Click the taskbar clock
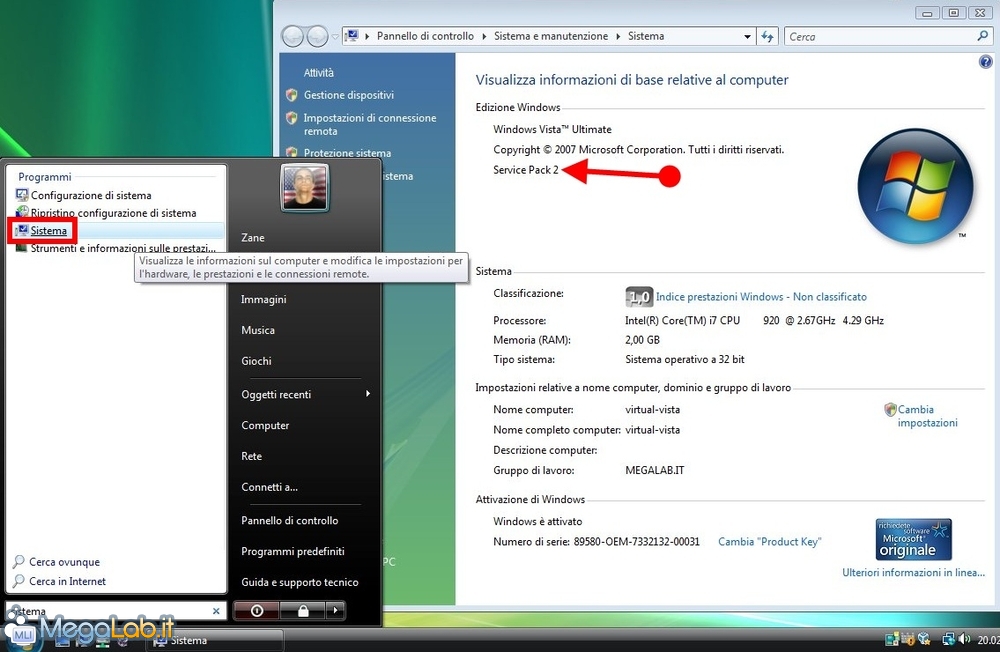 988,639
